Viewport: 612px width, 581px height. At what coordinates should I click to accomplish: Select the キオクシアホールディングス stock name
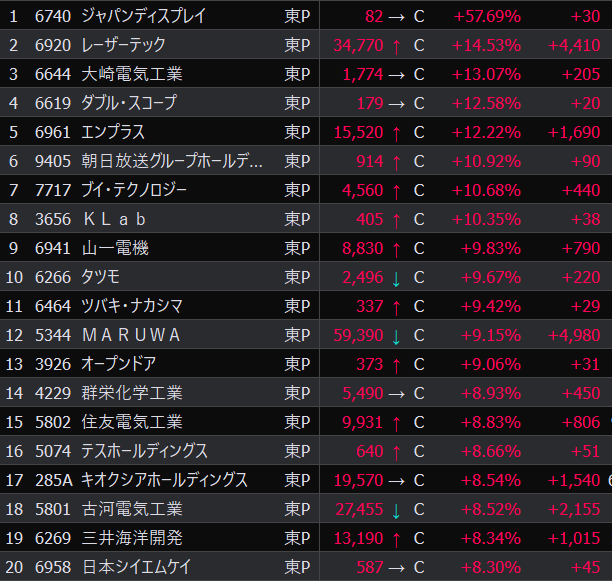click(164, 480)
